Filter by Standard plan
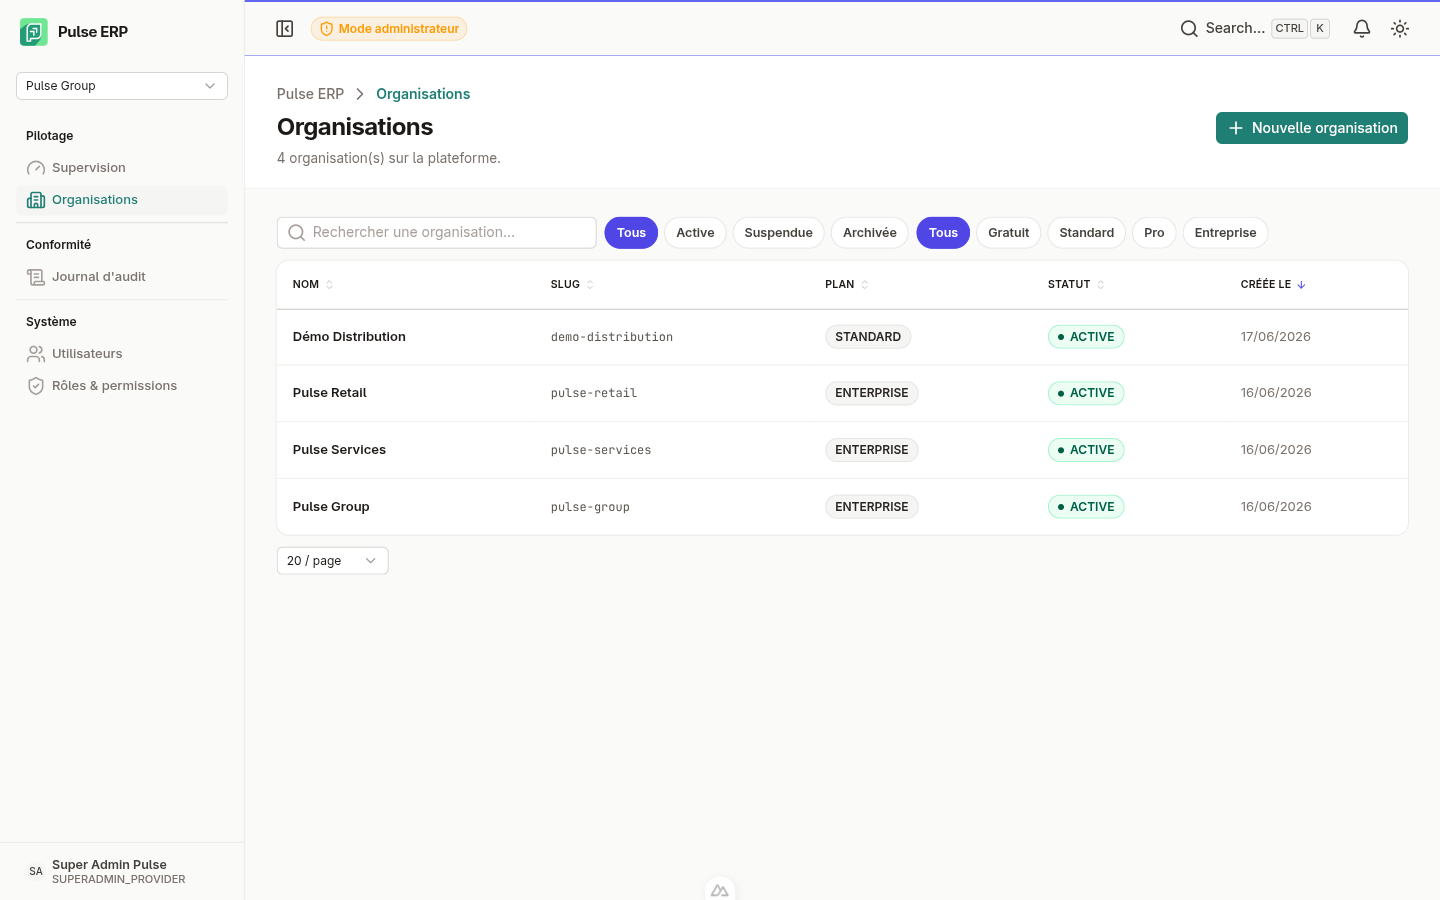 (1087, 233)
